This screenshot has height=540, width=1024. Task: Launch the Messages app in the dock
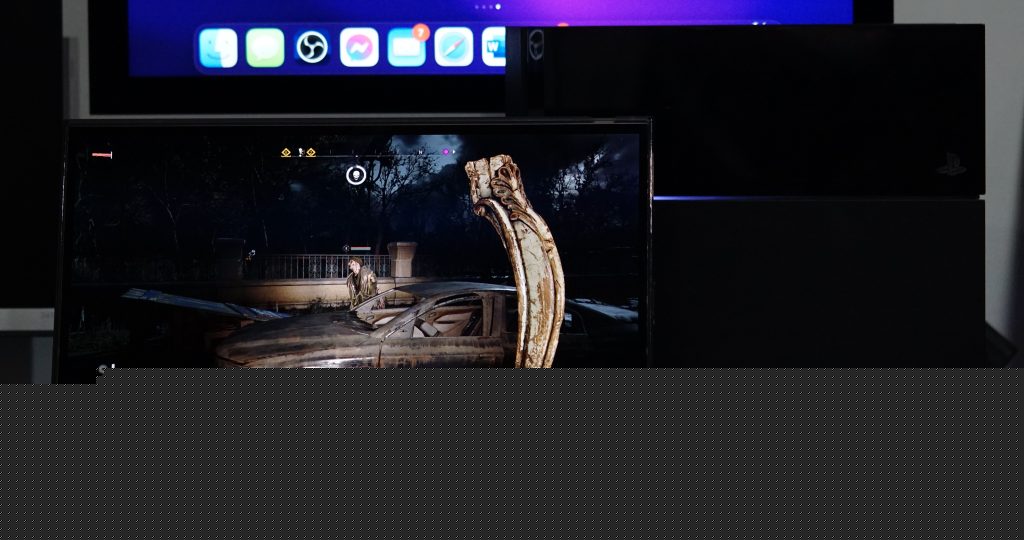coord(265,47)
